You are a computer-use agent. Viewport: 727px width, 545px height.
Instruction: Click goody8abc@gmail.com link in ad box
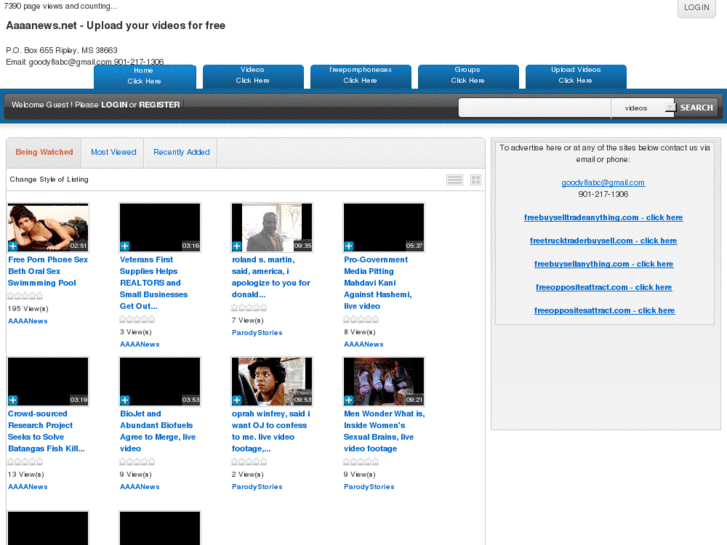[x=603, y=183]
